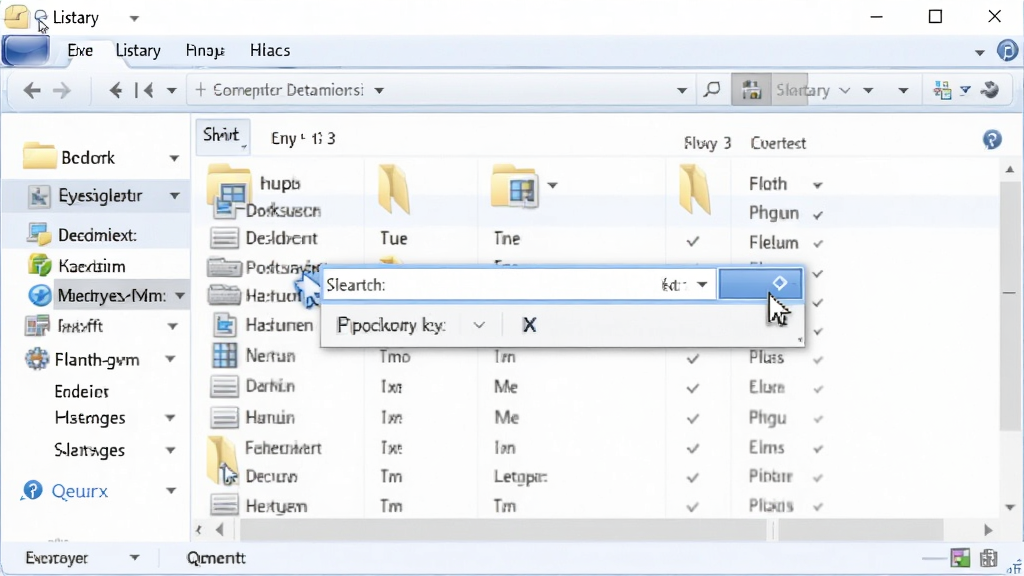This screenshot has width=1024, height=576.
Task: Click the grid icon beside Nertun
Action: coord(225,356)
